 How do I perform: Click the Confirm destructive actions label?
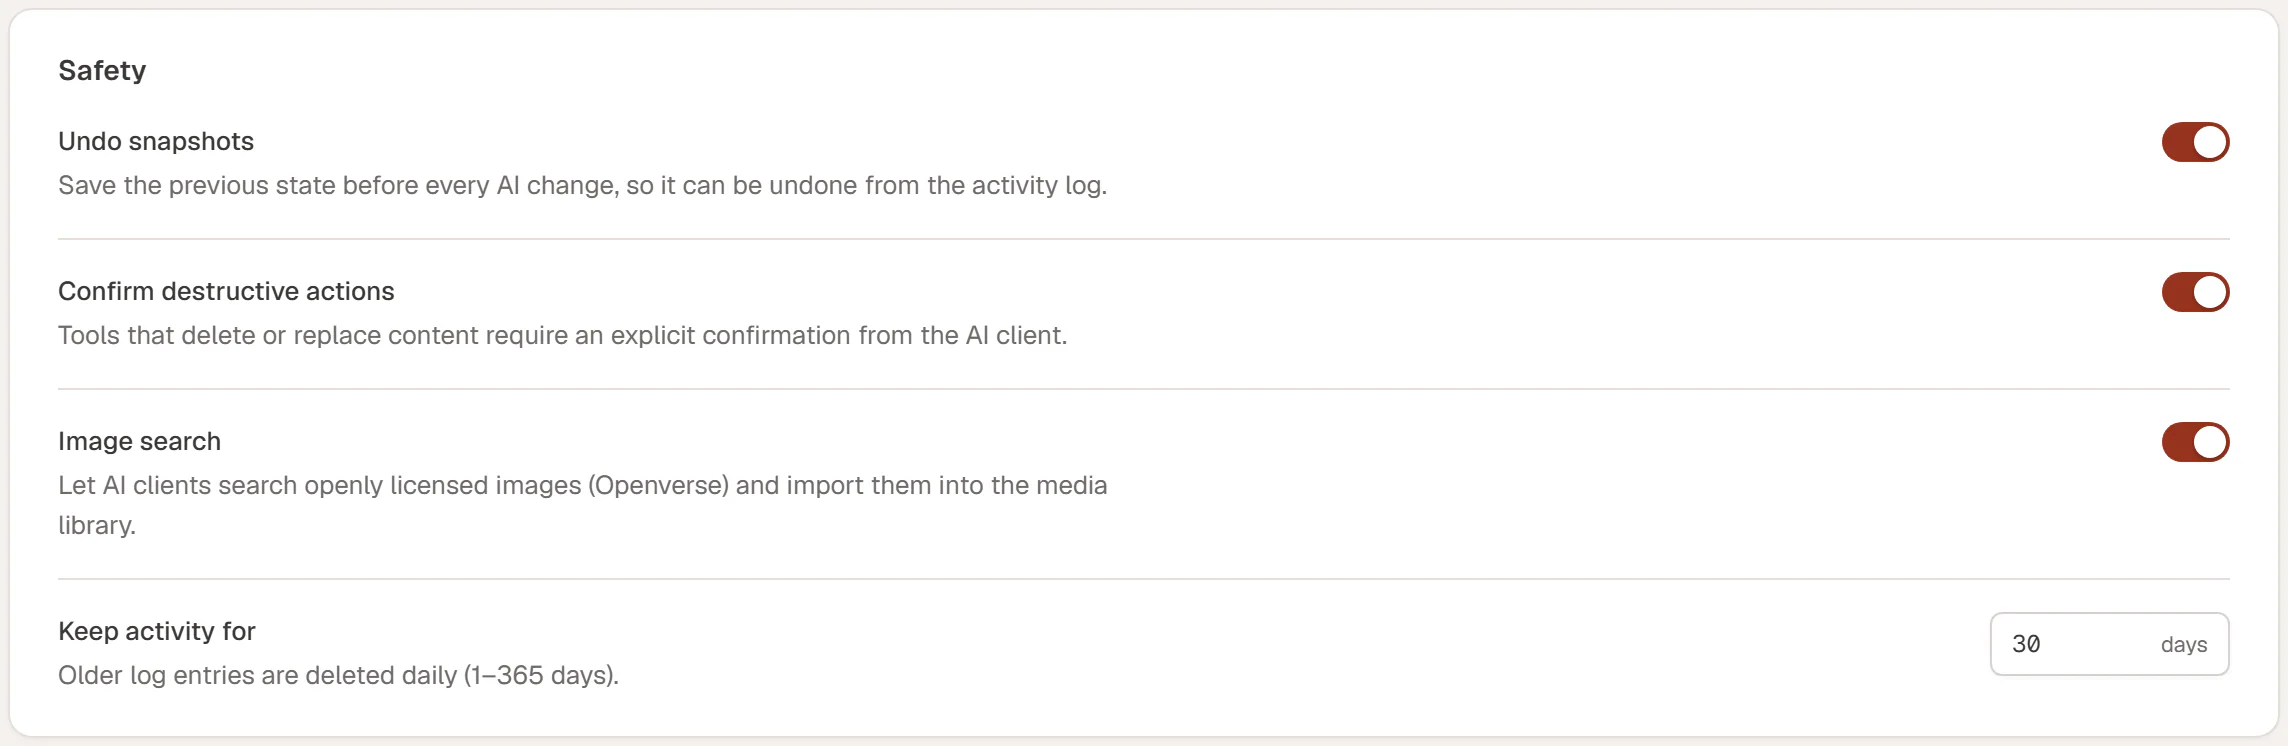[x=226, y=291]
